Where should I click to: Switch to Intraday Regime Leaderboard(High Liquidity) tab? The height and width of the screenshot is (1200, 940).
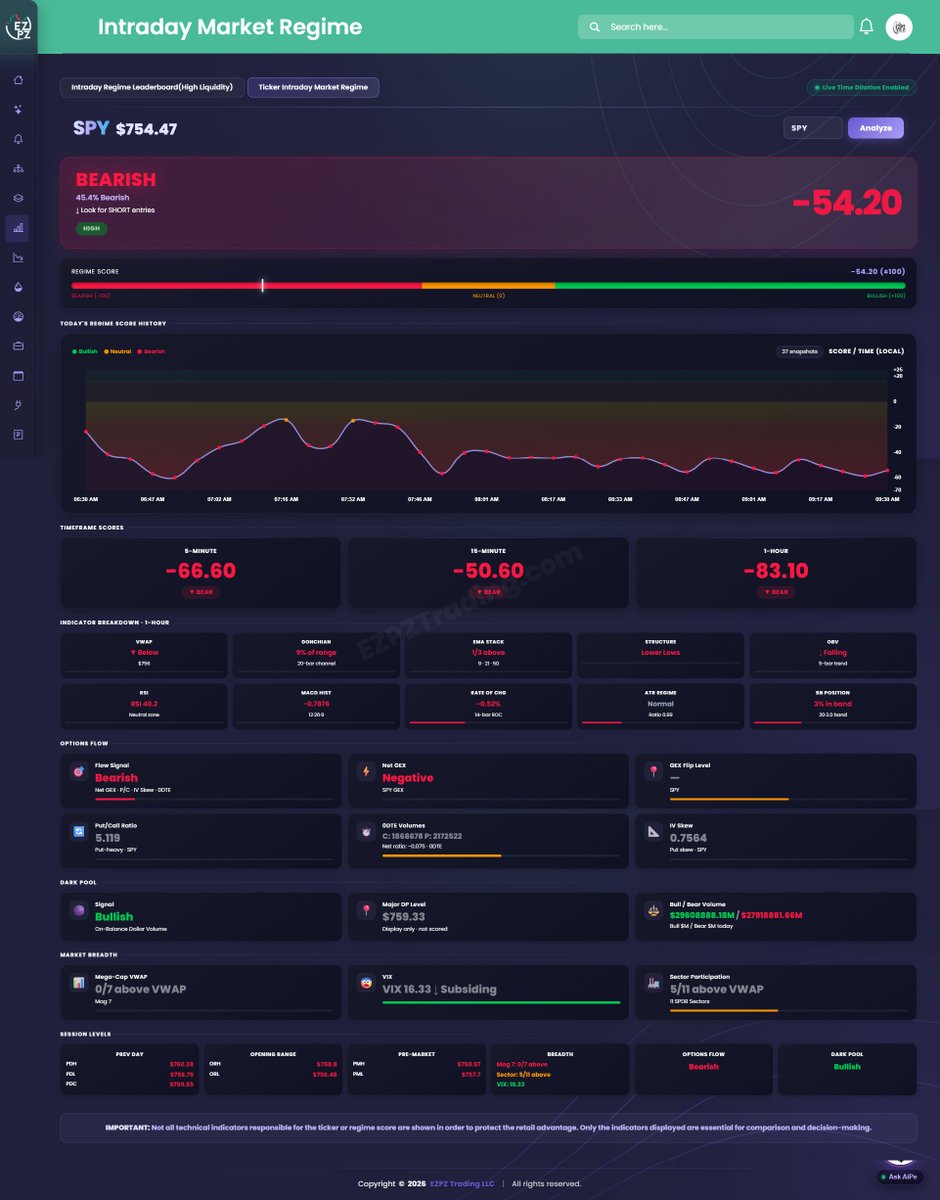(152, 87)
